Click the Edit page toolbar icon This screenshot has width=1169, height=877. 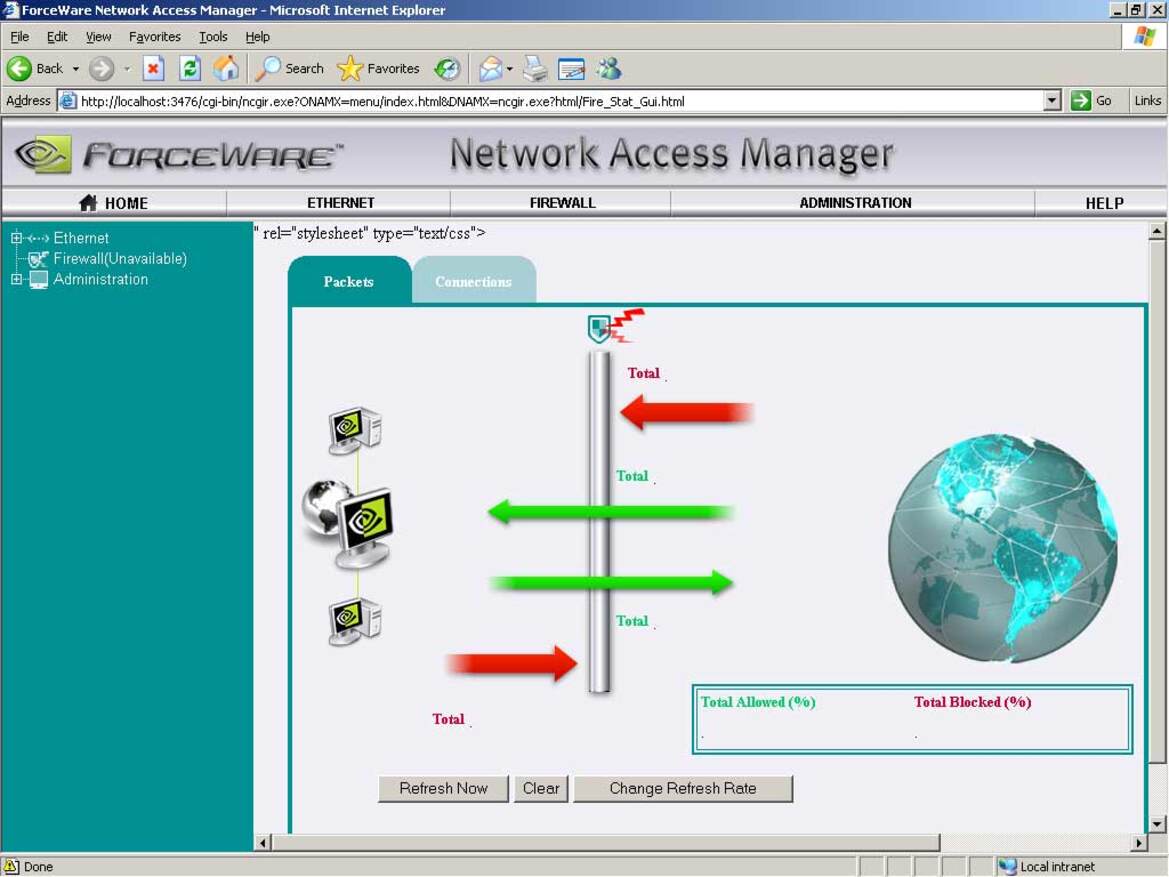point(572,69)
